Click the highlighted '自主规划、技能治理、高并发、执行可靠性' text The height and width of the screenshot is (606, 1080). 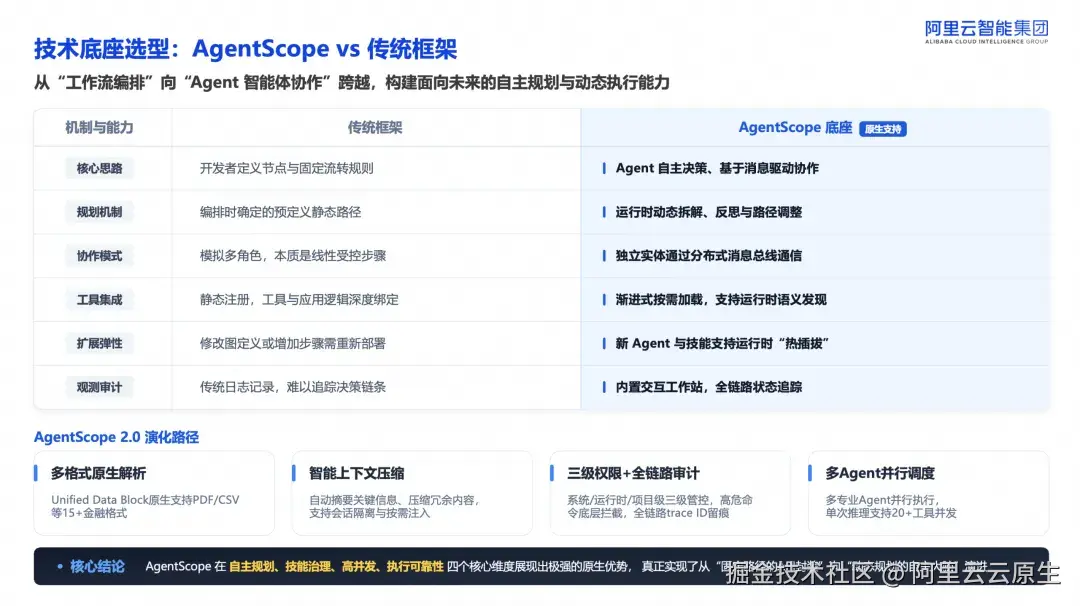pyautogui.click(x=336, y=567)
